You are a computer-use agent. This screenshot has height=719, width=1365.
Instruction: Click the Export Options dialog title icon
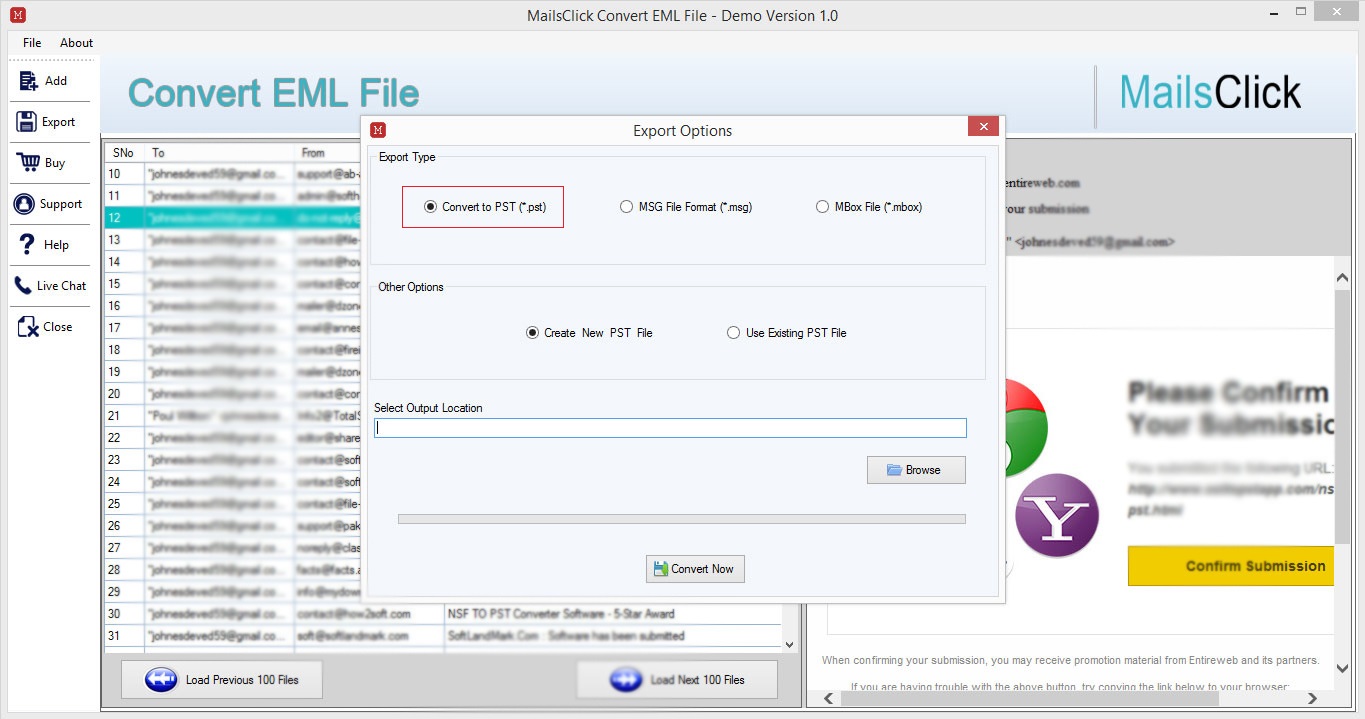(x=378, y=130)
